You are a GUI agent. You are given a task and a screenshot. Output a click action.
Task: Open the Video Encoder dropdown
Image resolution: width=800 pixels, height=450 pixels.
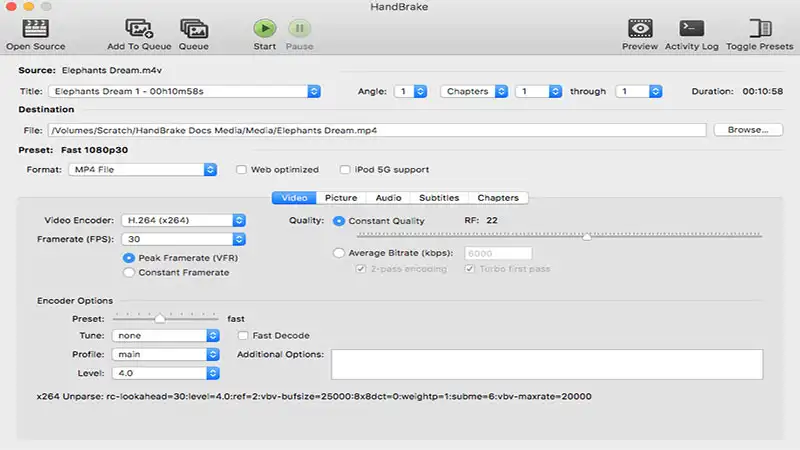point(183,220)
